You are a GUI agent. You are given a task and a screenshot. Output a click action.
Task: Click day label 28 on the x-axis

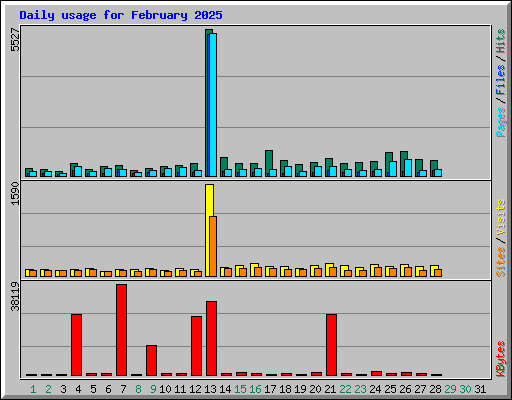click(435, 389)
